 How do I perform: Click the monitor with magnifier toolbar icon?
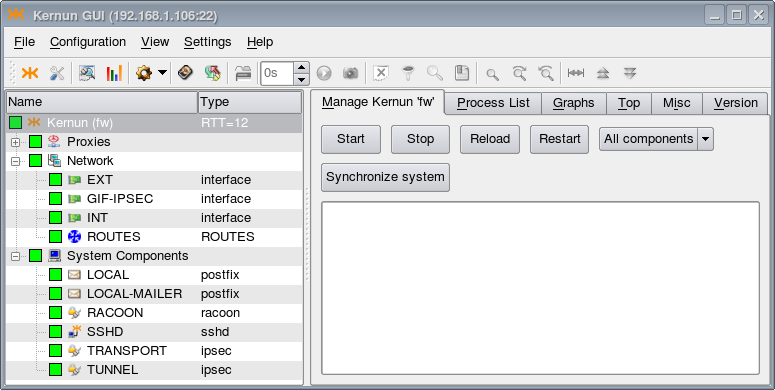coord(87,74)
